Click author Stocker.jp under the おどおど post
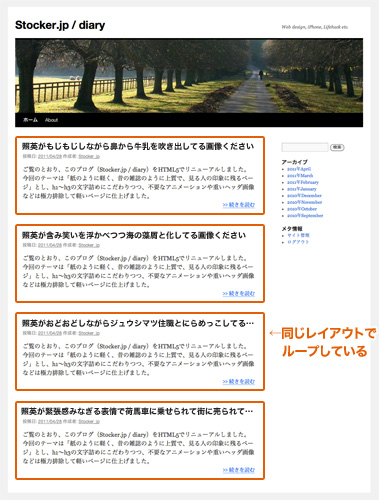The width and height of the screenshot is (379, 500). (89, 333)
